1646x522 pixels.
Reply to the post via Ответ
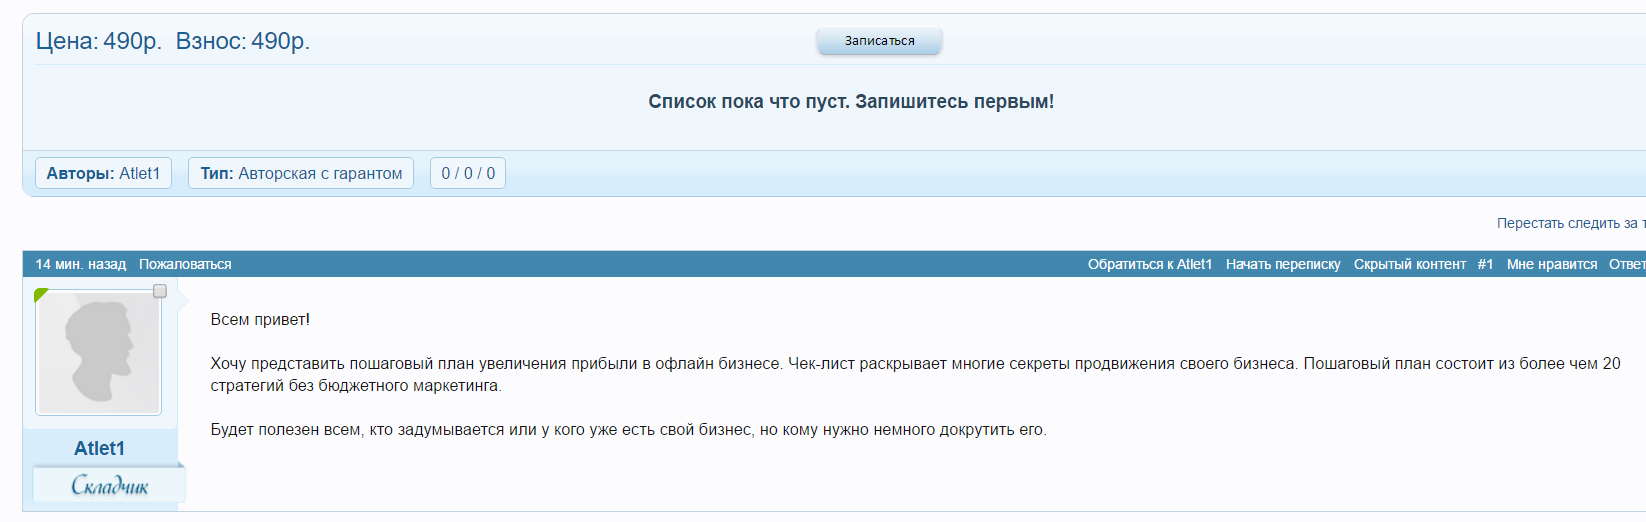click(x=1626, y=264)
